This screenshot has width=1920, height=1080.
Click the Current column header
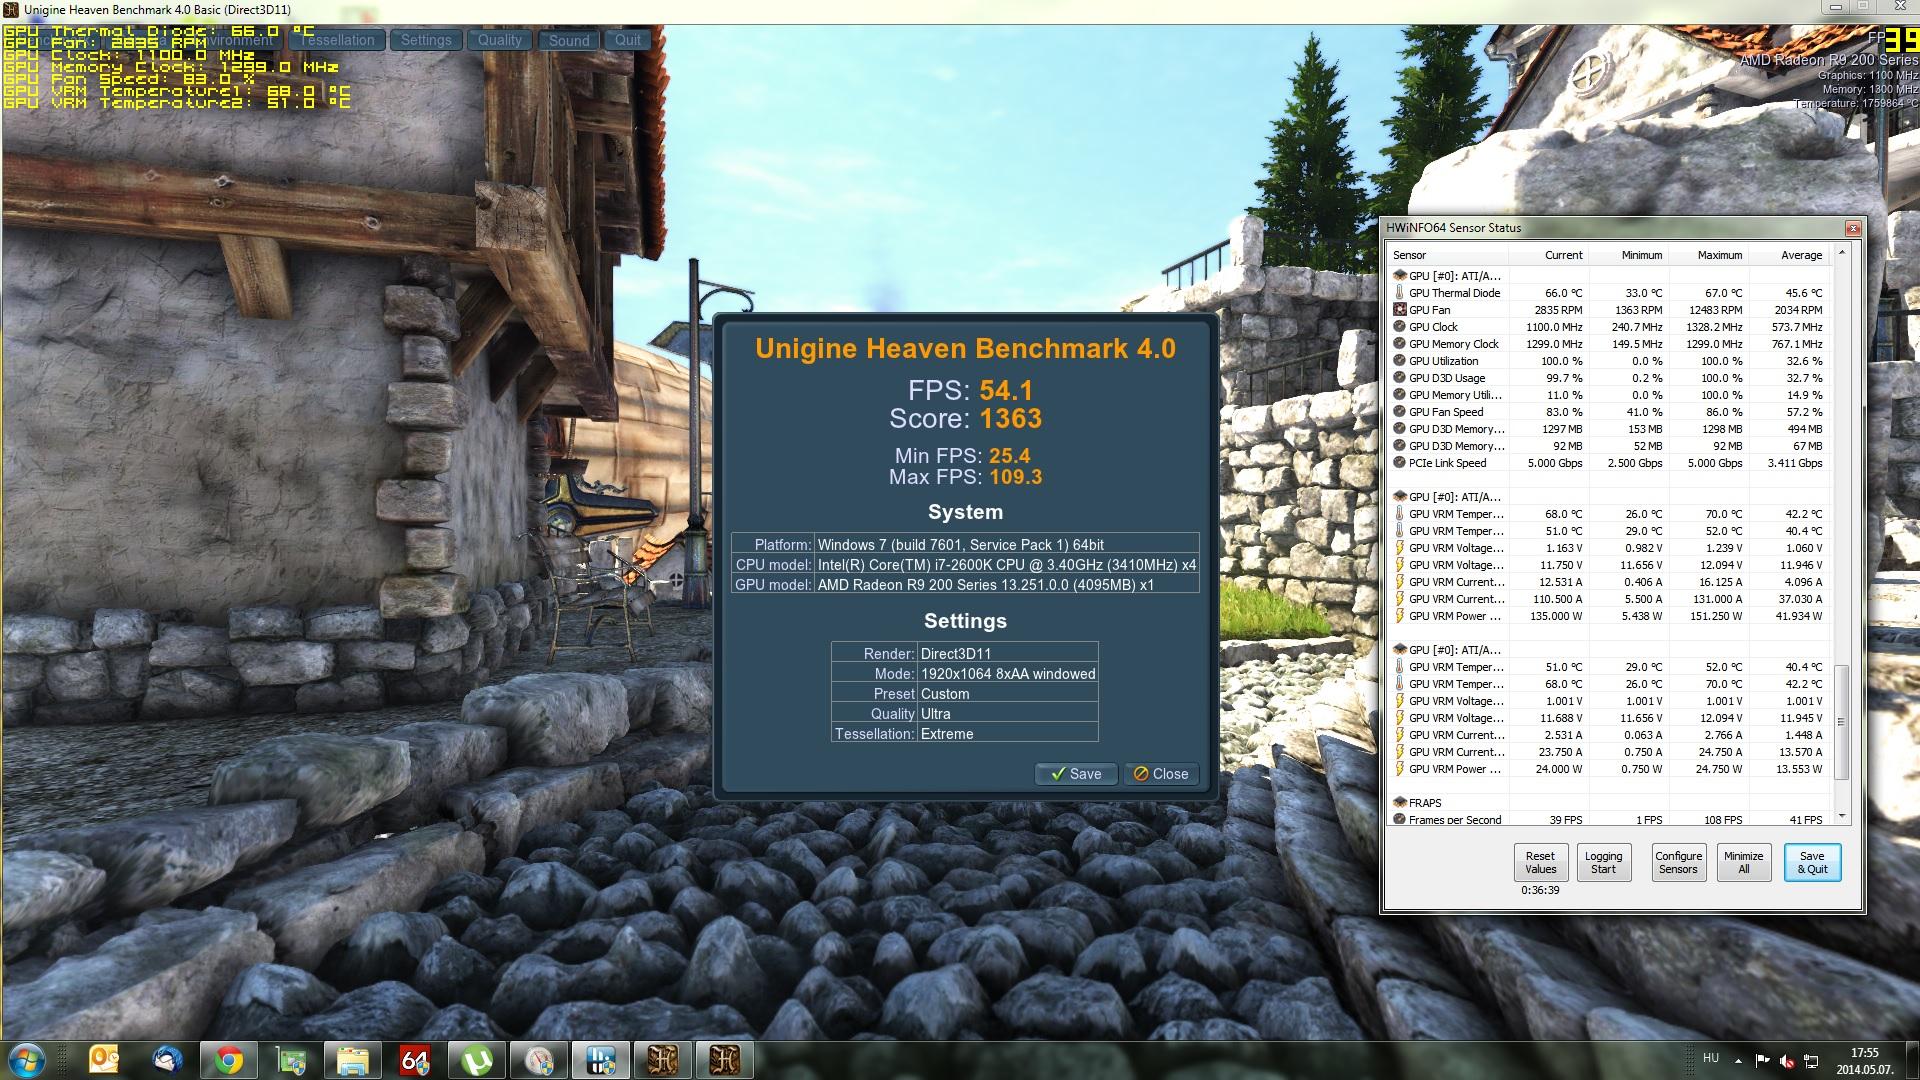(1549, 255)
